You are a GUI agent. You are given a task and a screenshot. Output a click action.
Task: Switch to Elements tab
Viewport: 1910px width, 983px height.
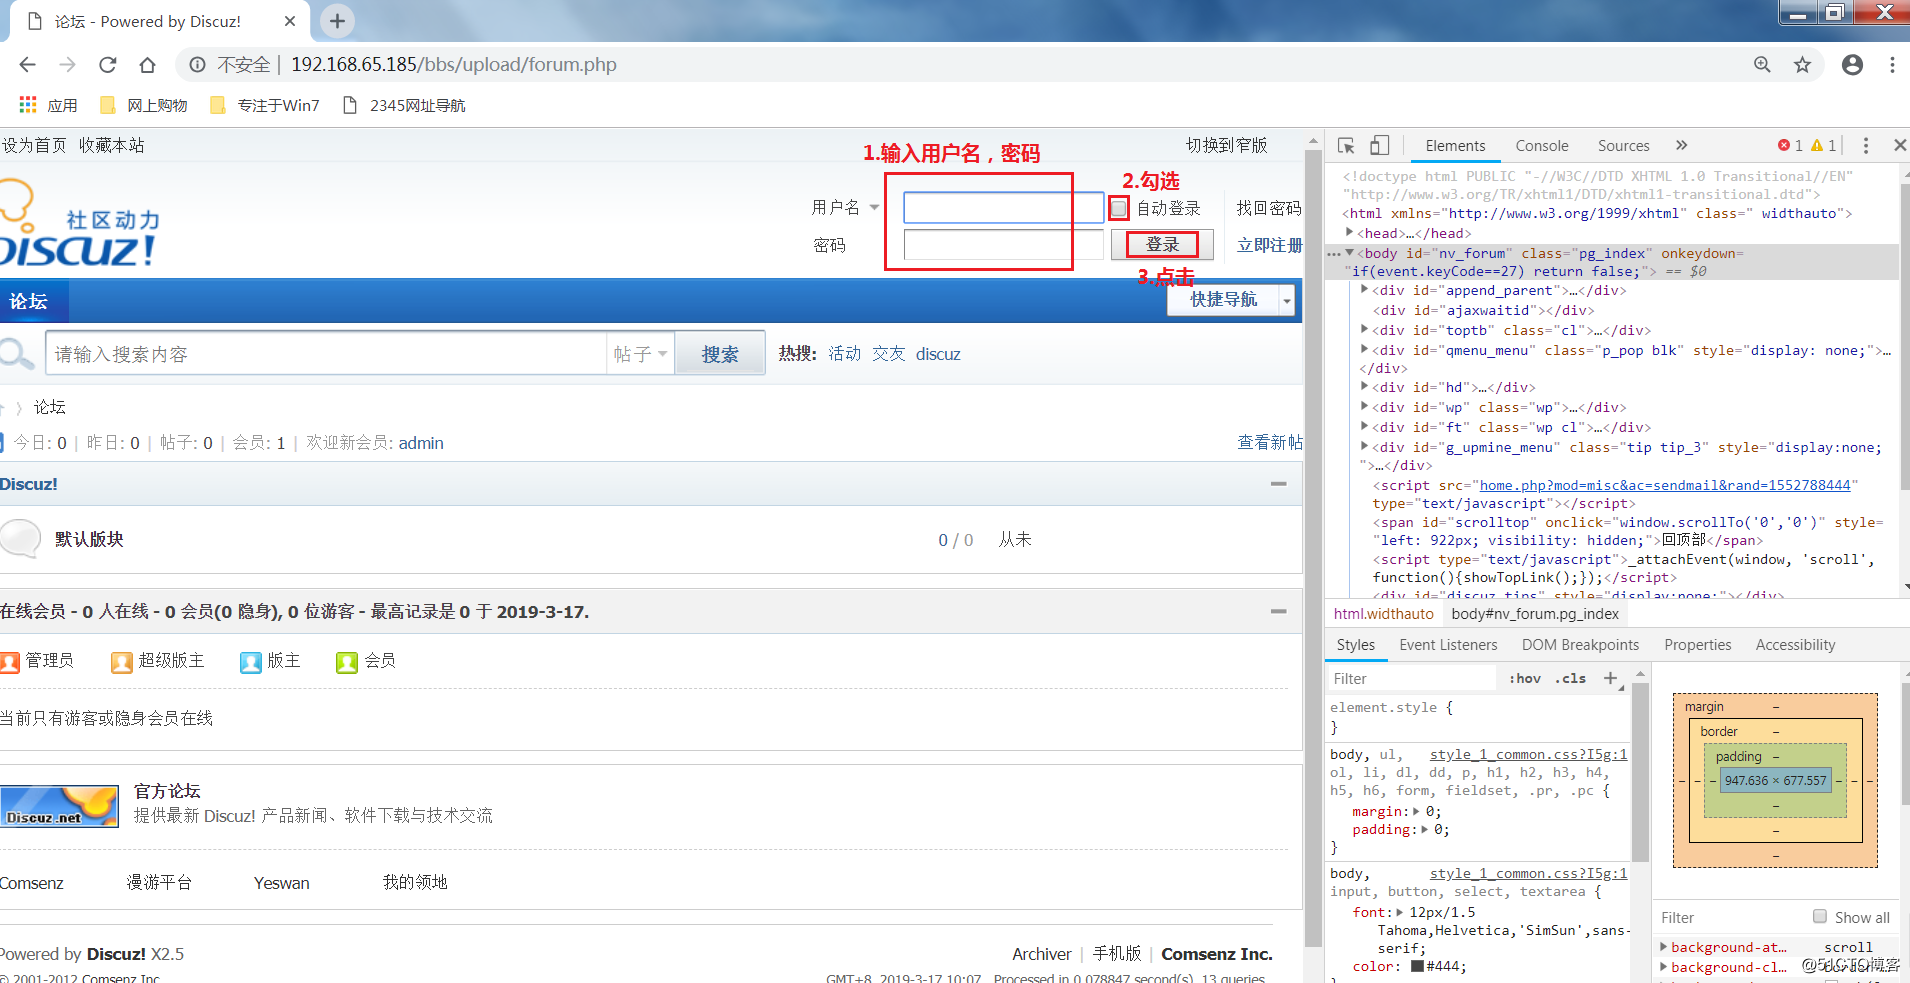(1455, 146)
